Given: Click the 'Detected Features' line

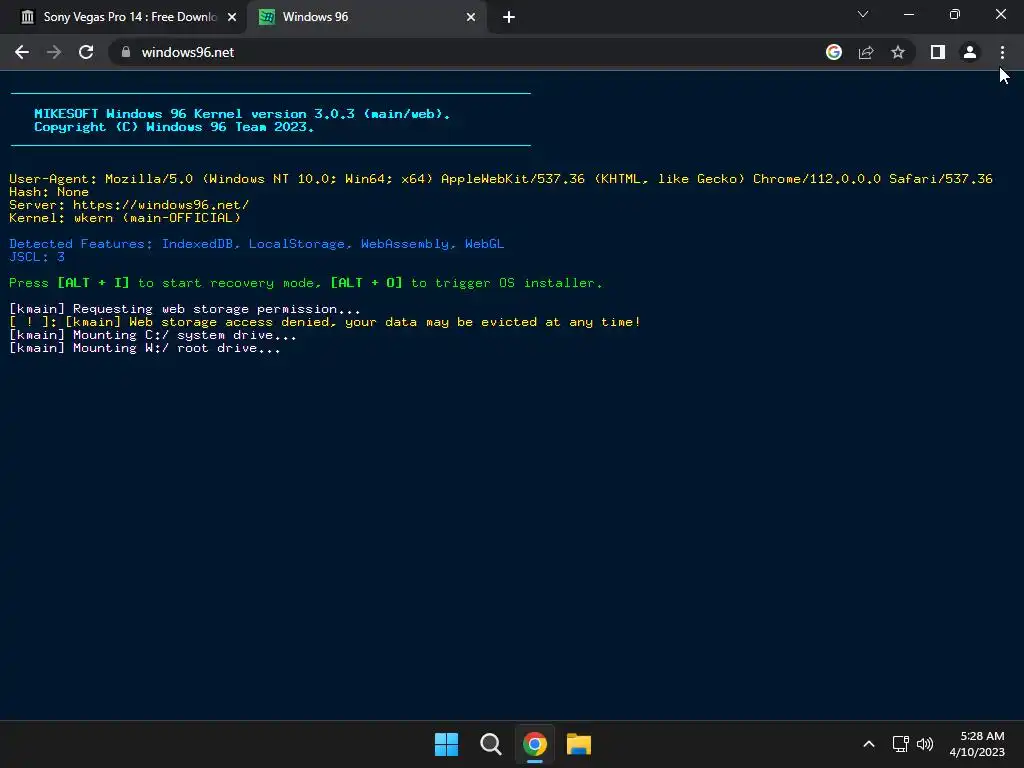Looking at the screenshot, I should point(257,244).
